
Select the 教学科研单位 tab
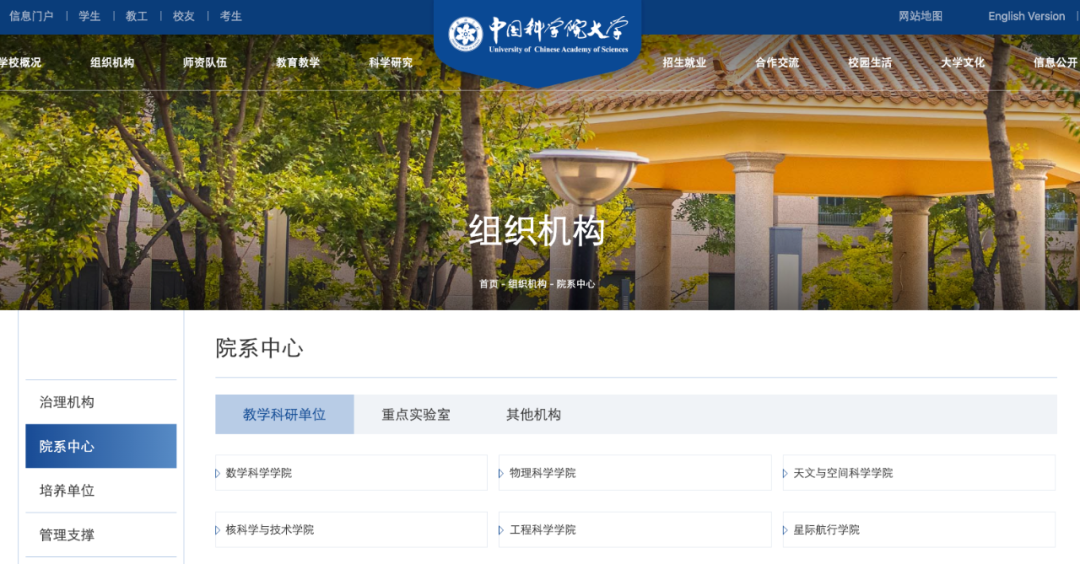[x=284, y=414]
